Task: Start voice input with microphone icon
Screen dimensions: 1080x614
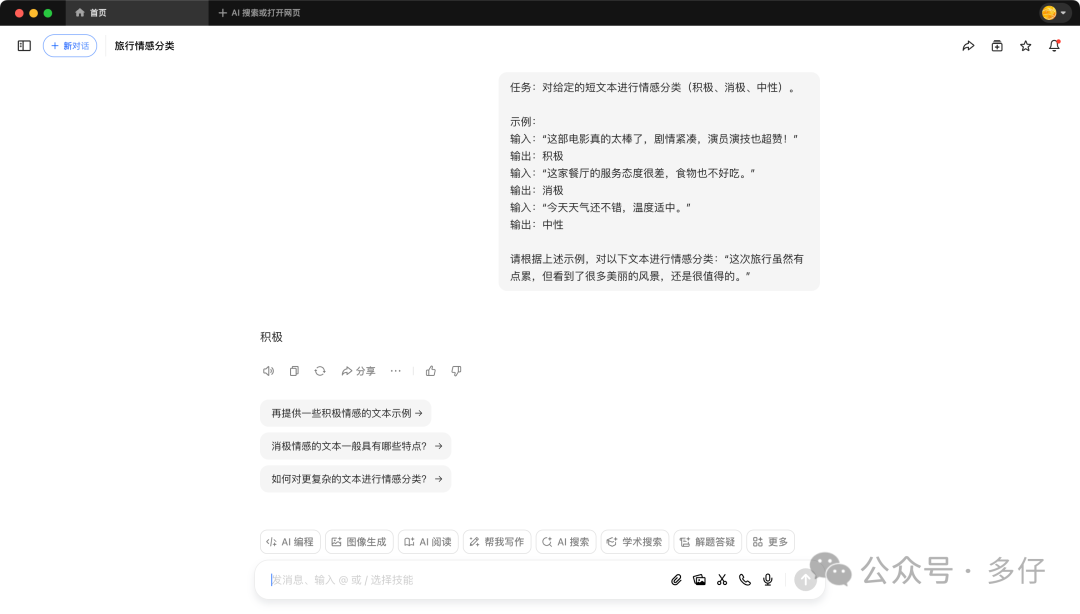Action: pos(768,580)
